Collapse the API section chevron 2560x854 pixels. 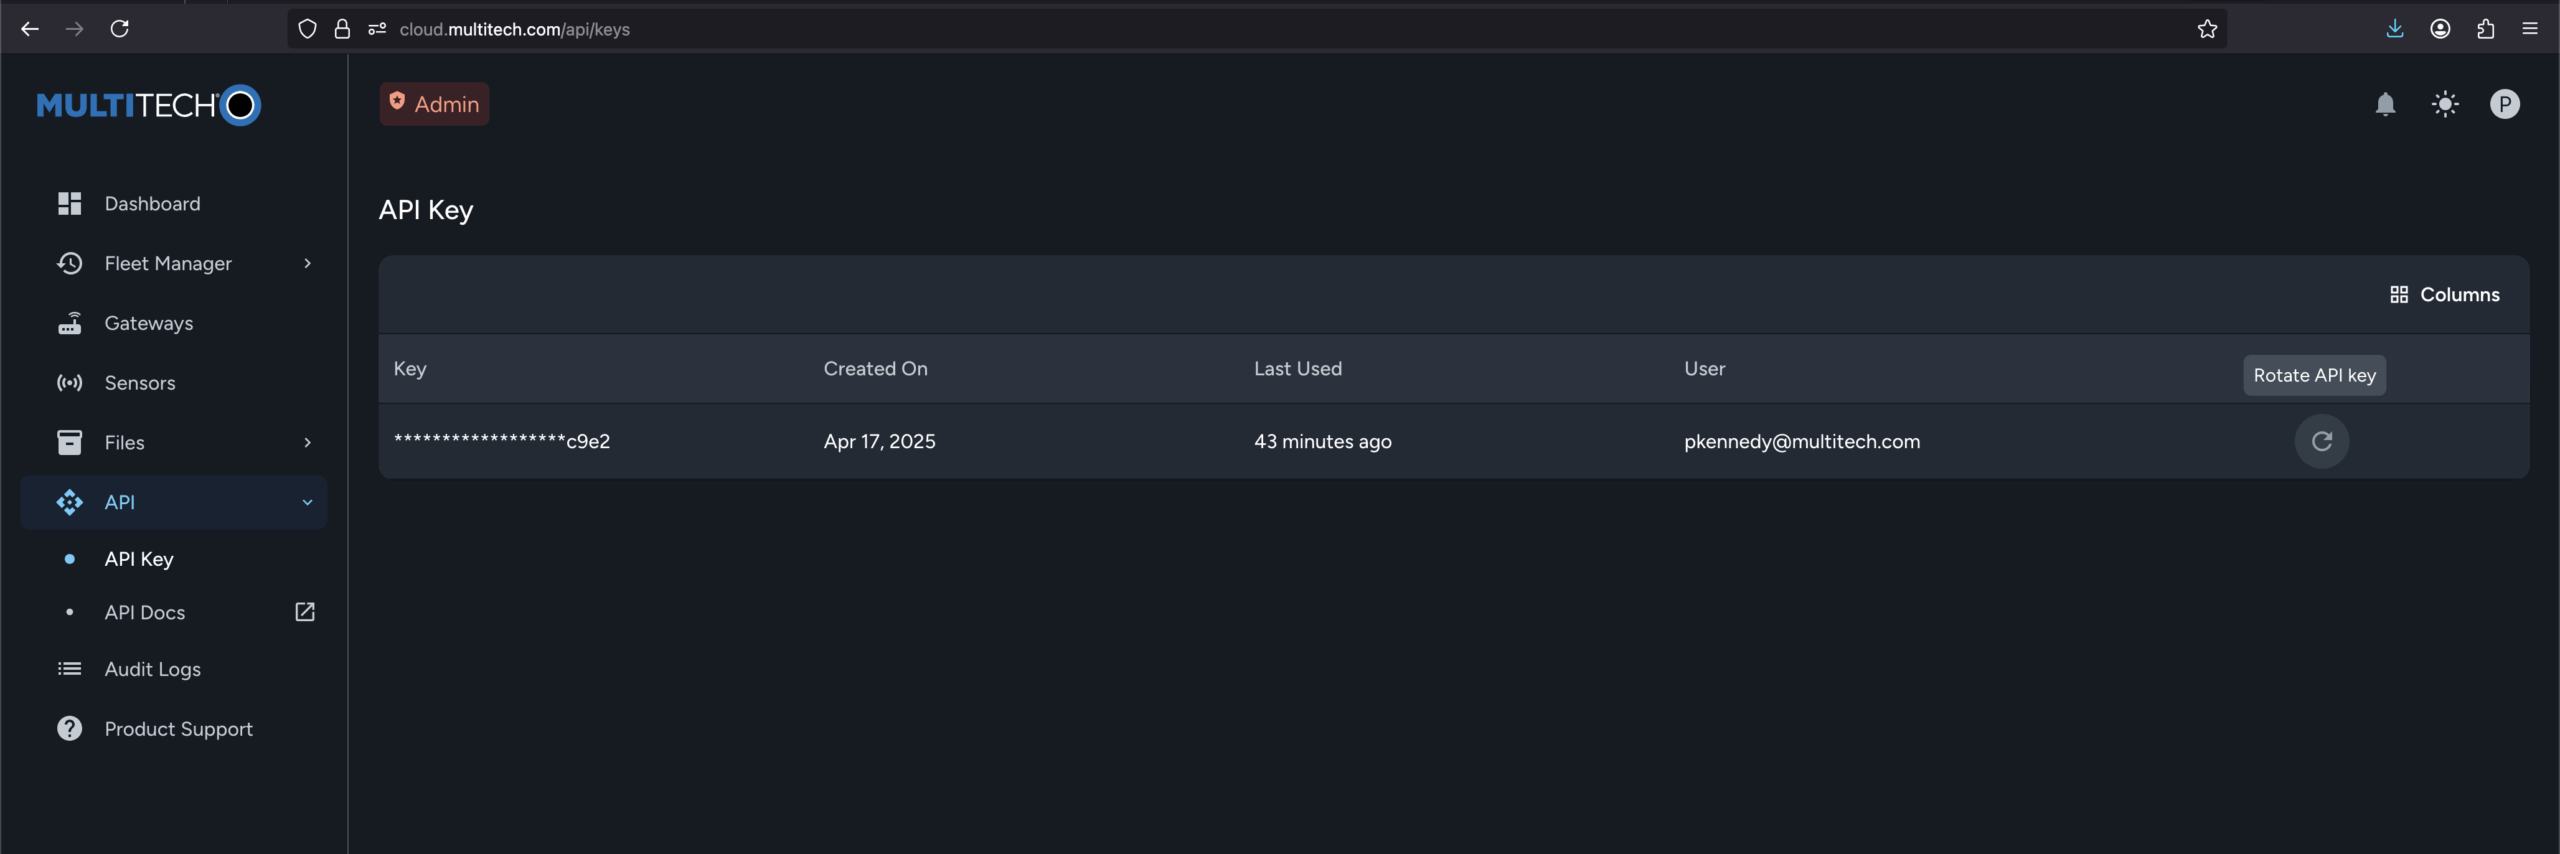coord(307,502)
